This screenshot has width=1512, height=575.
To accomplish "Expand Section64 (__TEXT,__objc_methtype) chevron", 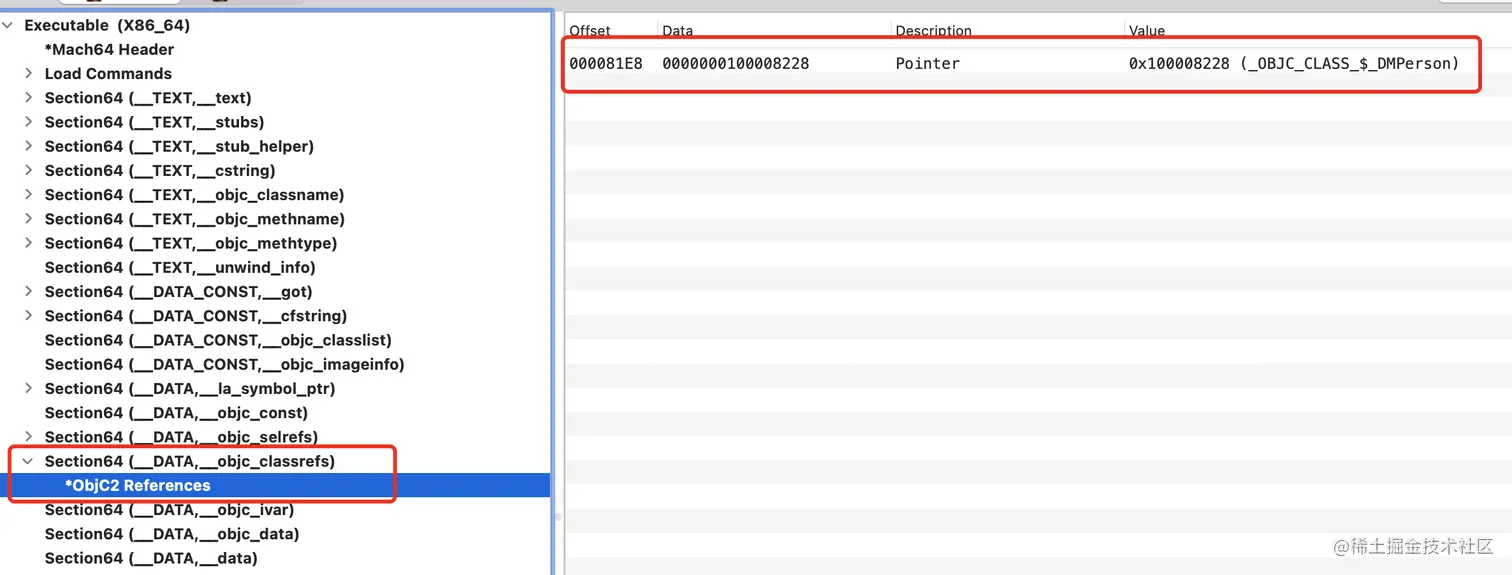I will 29,243.
